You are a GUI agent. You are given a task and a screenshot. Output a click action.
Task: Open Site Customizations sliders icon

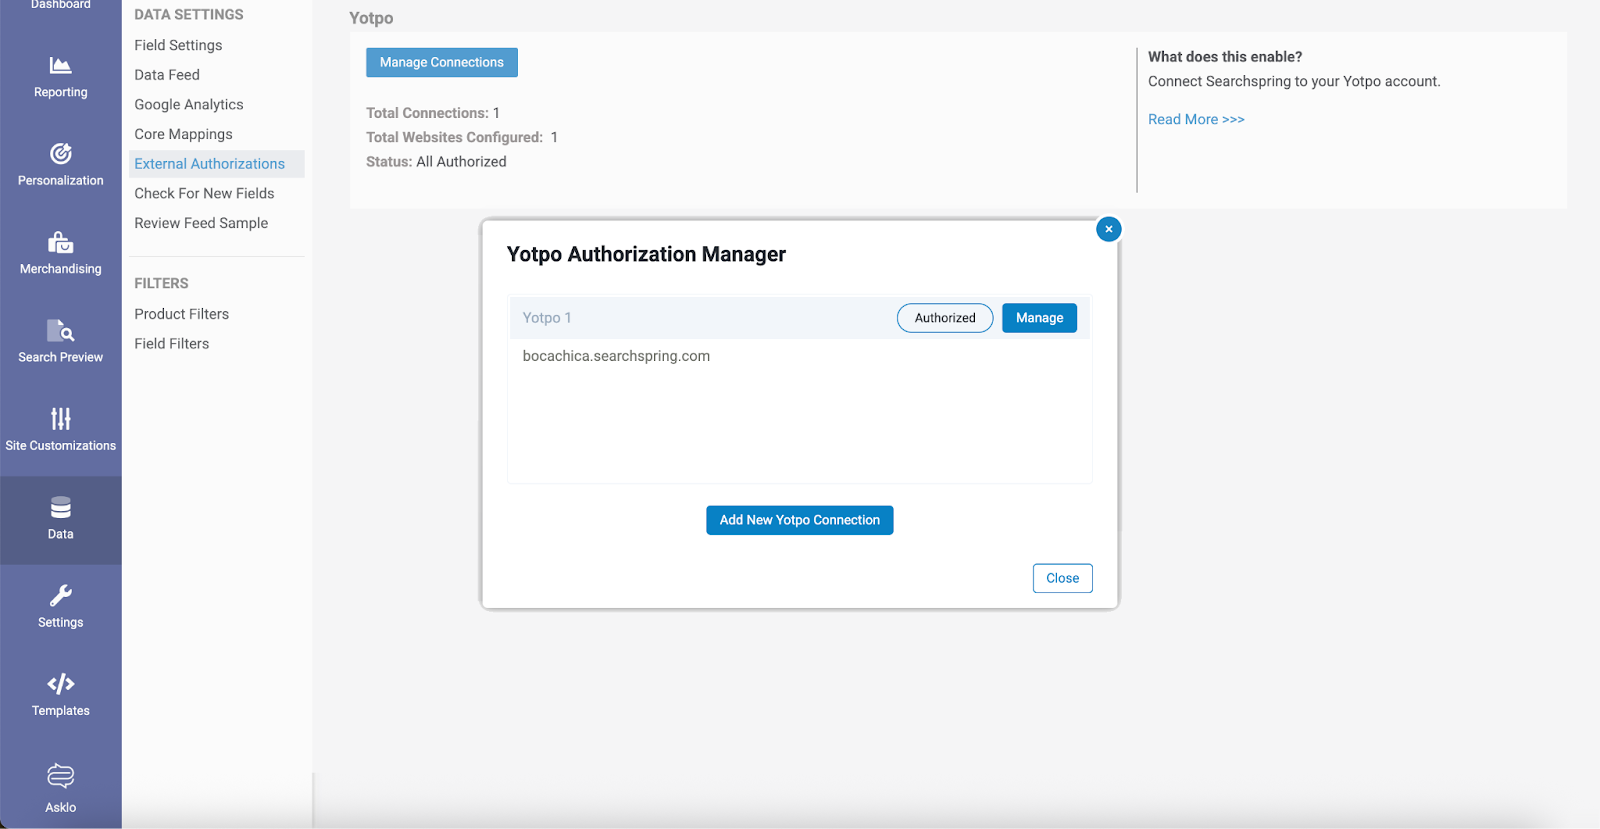60,418
